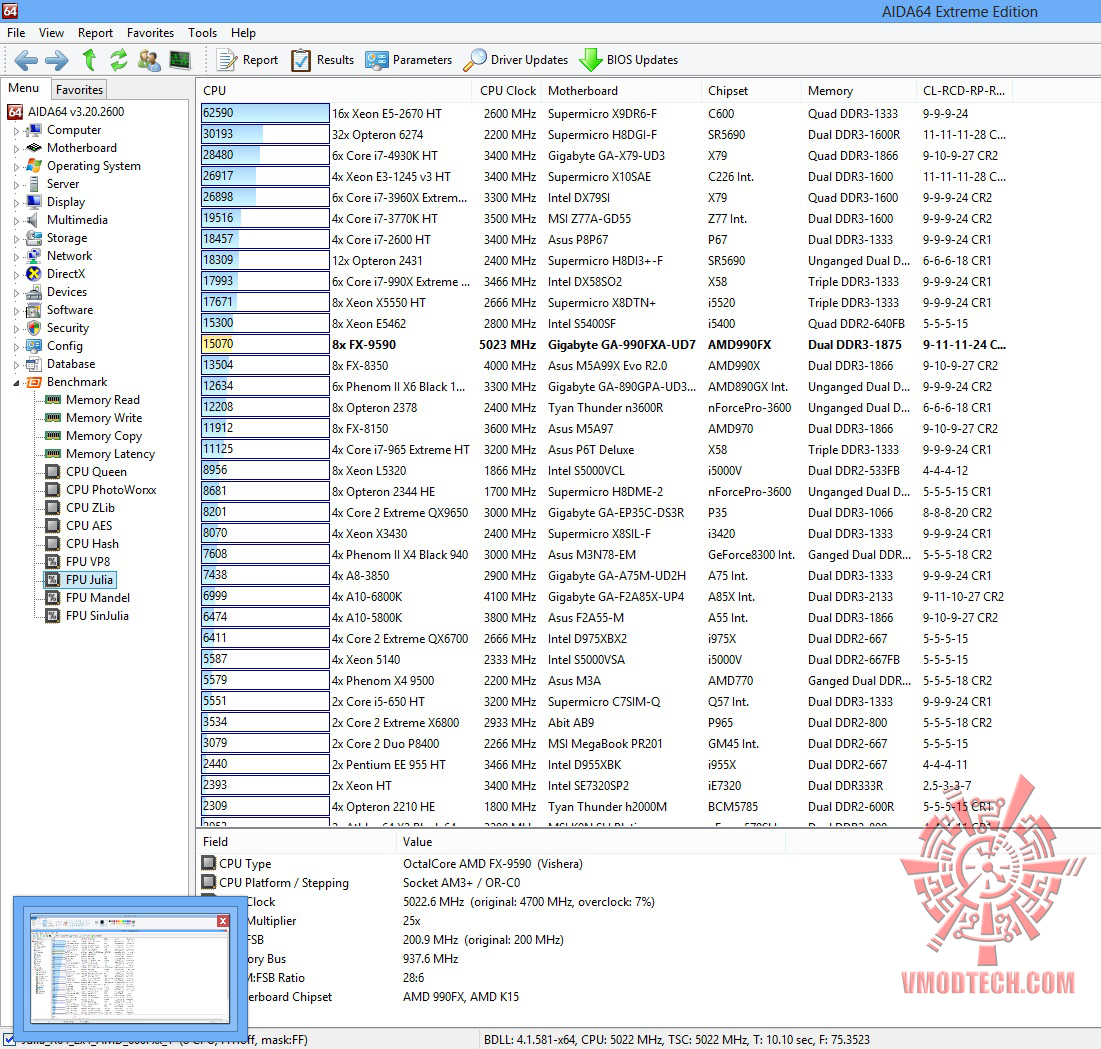Click the Forward navigation arrow icon
Screen dimensions: 1101x1049
coord(57,60)
